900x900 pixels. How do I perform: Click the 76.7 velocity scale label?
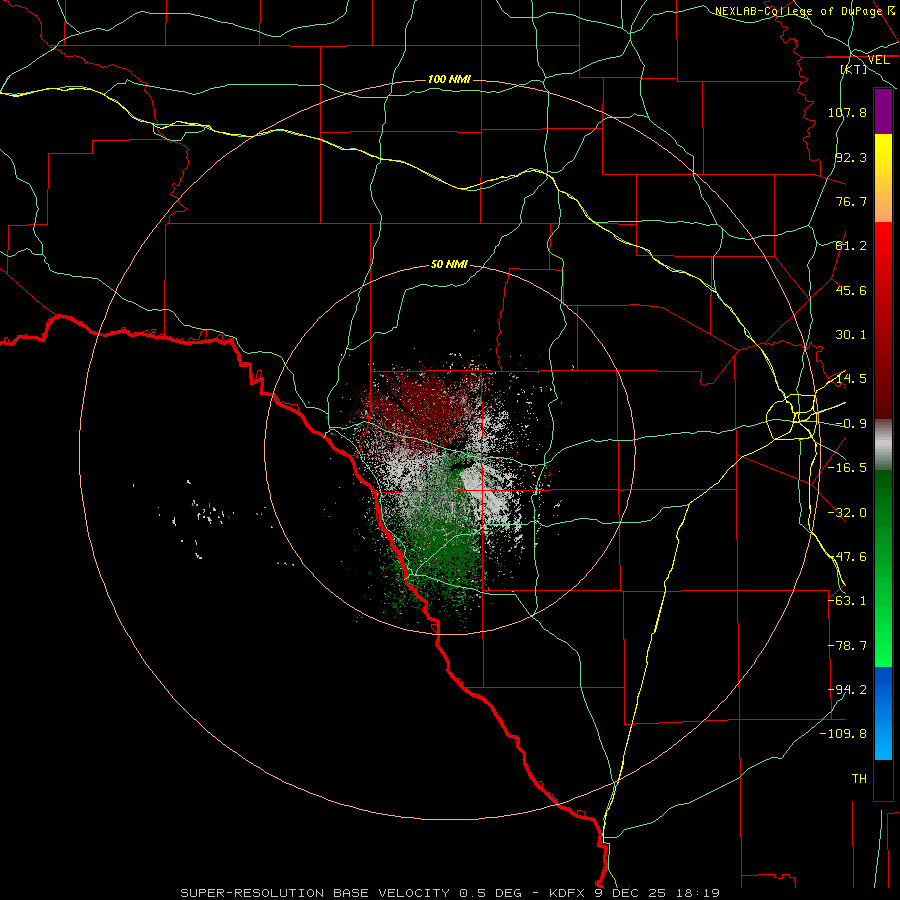851,201
